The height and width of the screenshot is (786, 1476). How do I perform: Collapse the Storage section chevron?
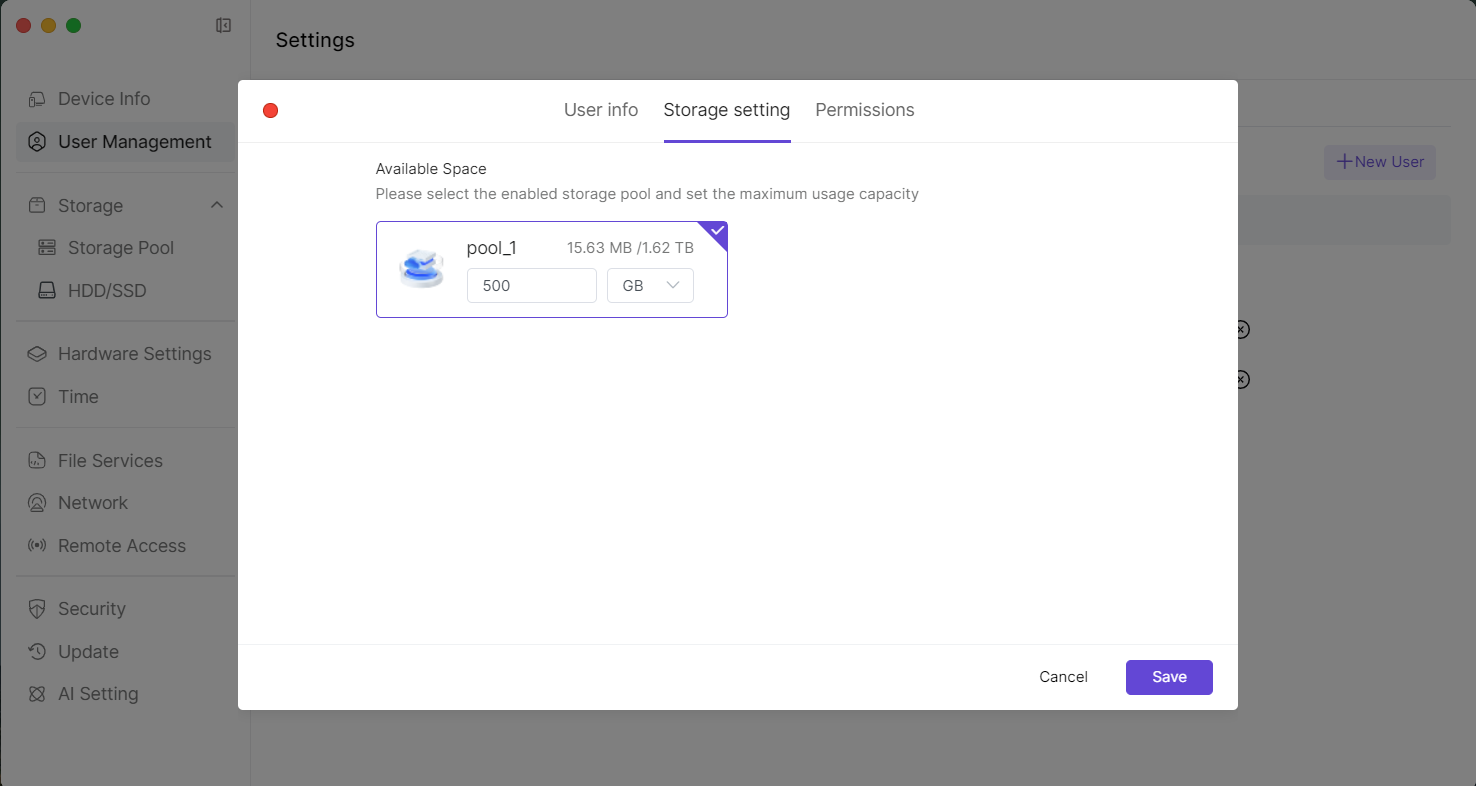click(217, 205)
